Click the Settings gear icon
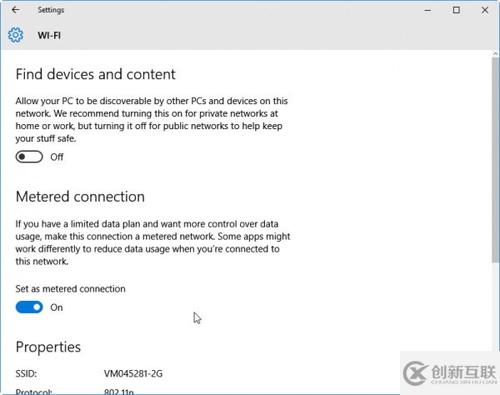 coord(16,35)
